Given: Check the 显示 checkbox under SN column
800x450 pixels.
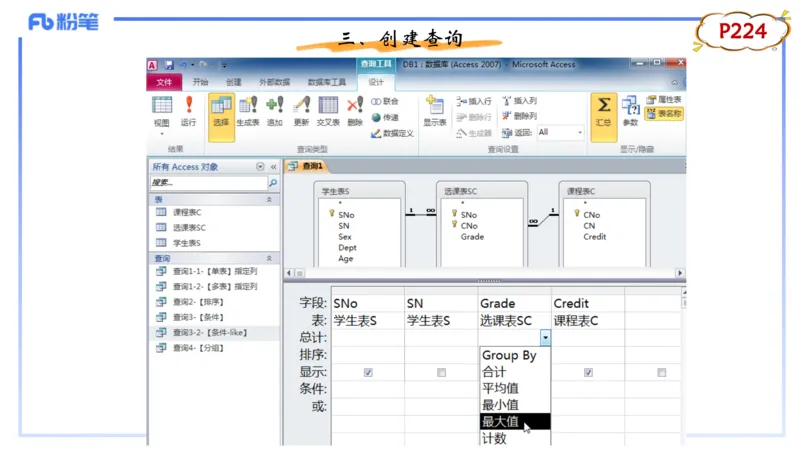Looking at the screenshot, I should pyautogui.click(x=441, y=372).
